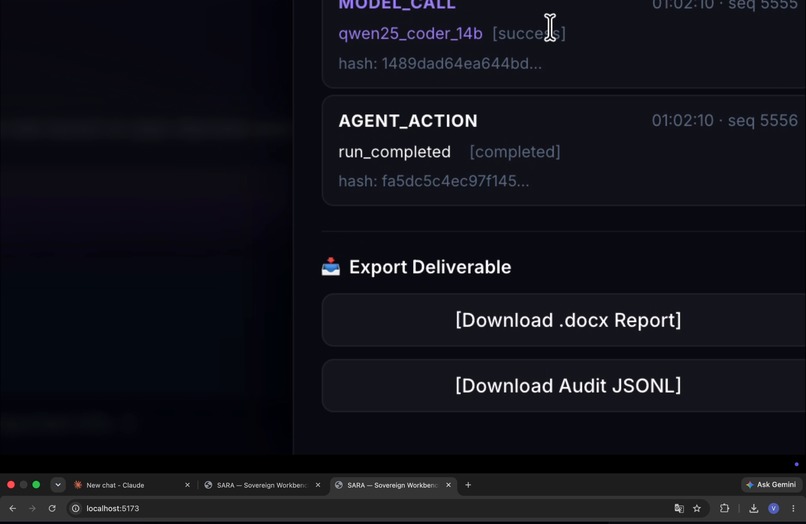This screenshot has height=524, width=806.
Task: Translate this page icon
Action: coord(679,509)
